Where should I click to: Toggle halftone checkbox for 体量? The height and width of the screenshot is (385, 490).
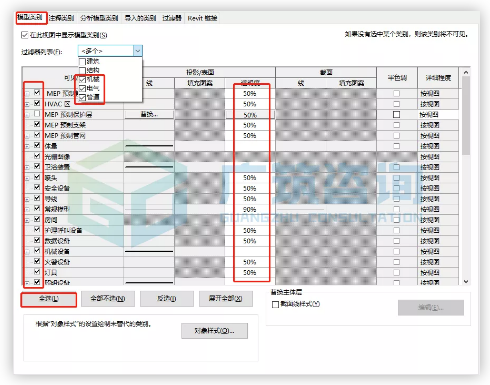pos(396,146)
